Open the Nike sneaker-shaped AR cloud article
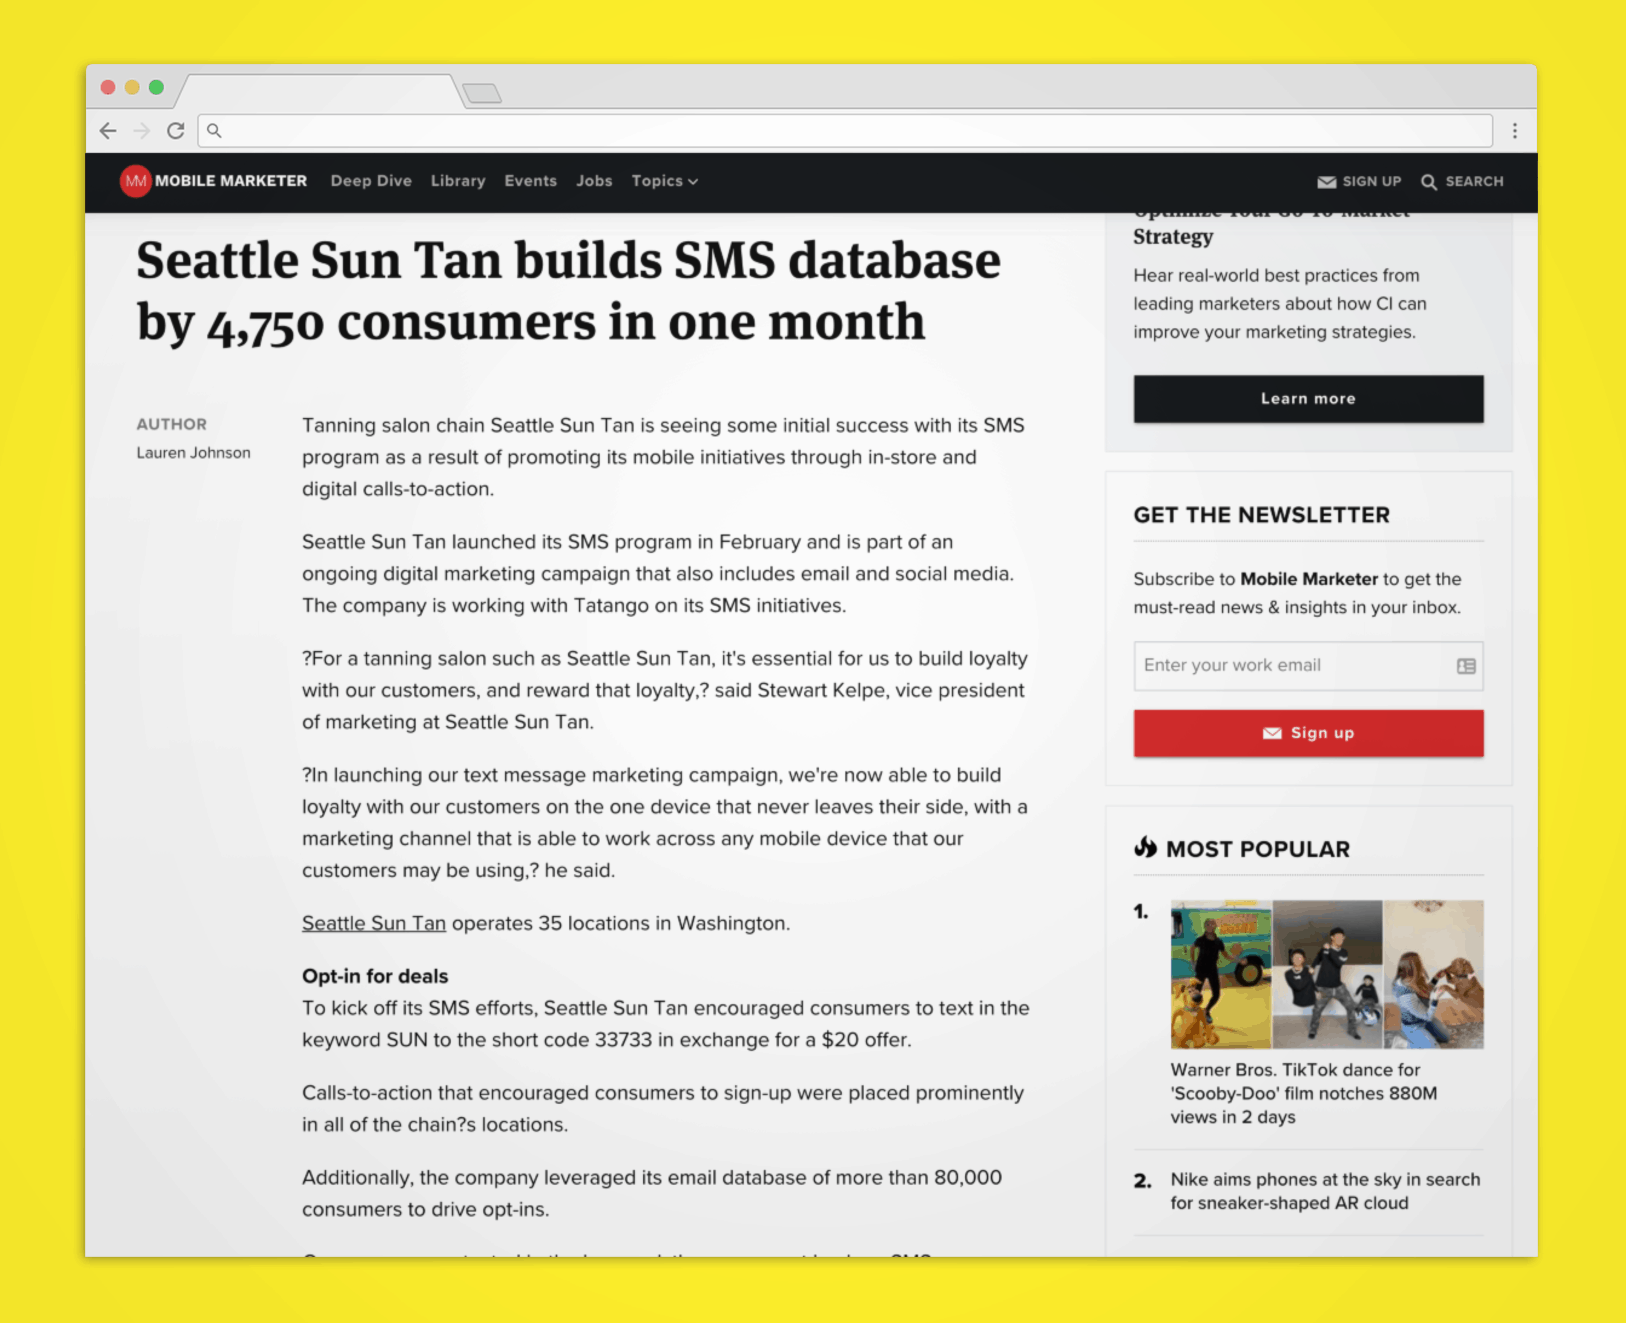 (1325, 1191)
